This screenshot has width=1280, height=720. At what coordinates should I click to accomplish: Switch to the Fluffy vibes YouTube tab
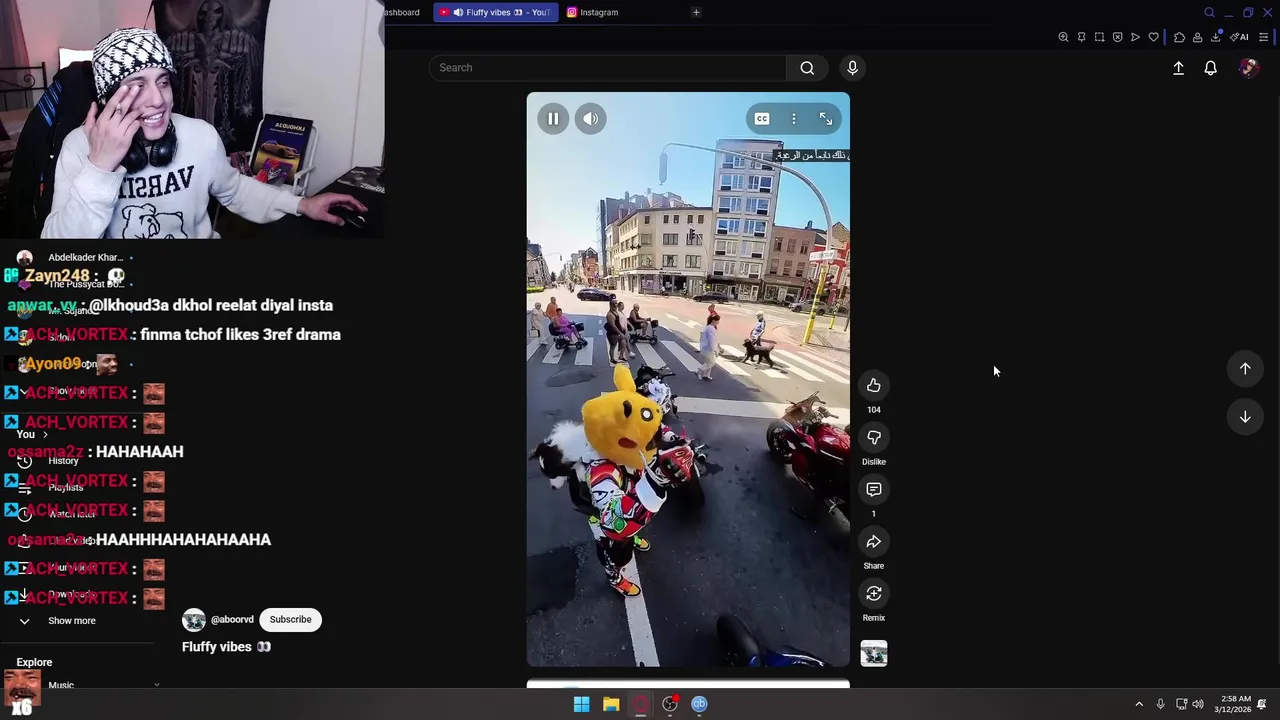pos(496,12)
